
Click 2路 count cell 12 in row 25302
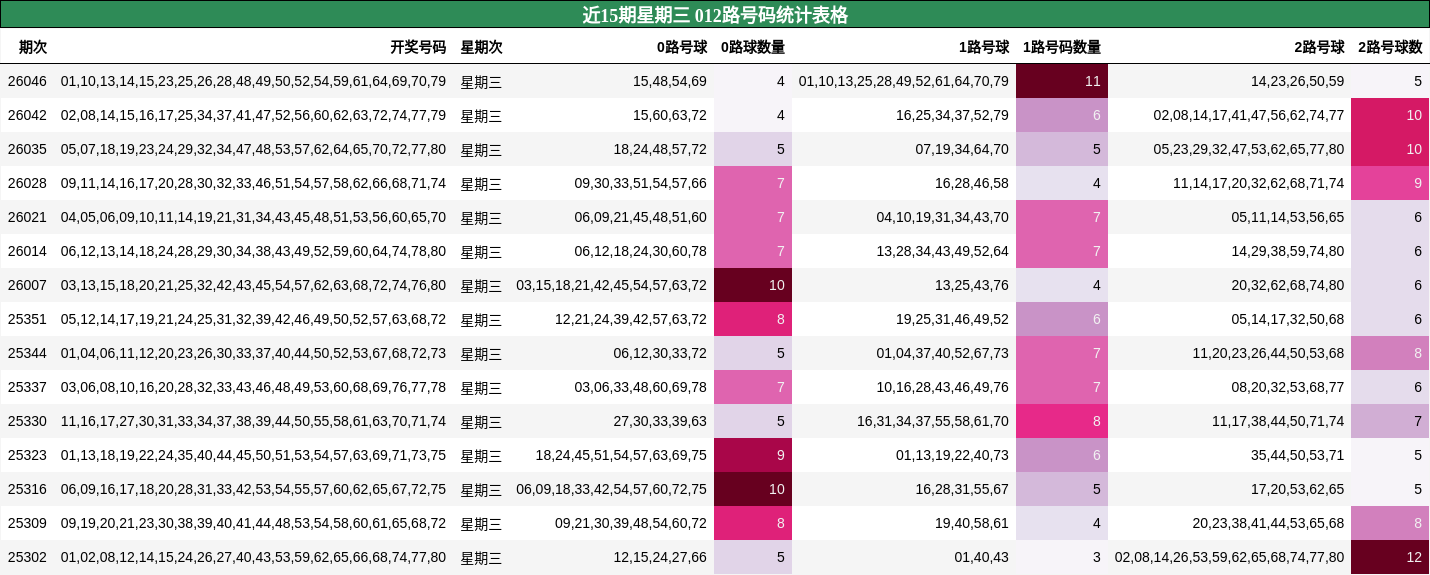pyautogui.click(x=1390, y=557)
